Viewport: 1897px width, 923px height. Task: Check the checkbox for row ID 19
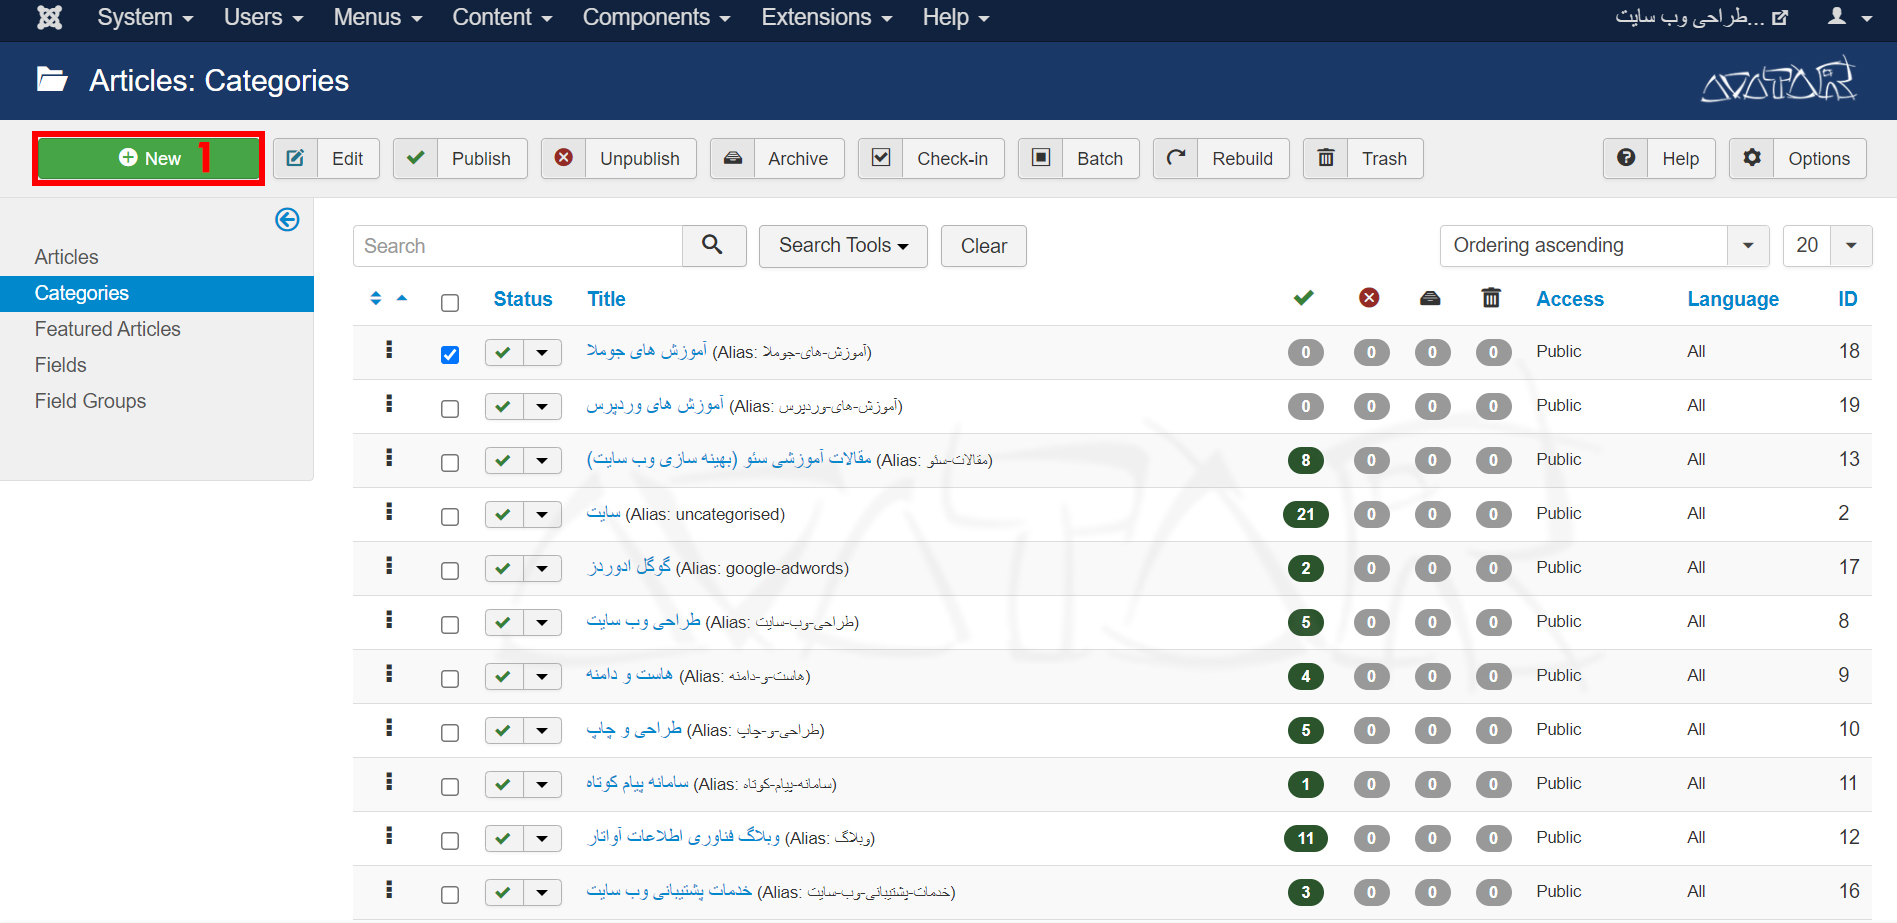(450, 408)
